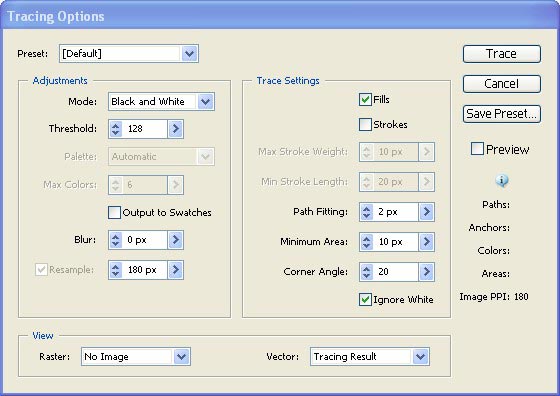Screen dimensions: 560x396
Task: Click the Path Fitting value field
Action: [x=396, y=212]
